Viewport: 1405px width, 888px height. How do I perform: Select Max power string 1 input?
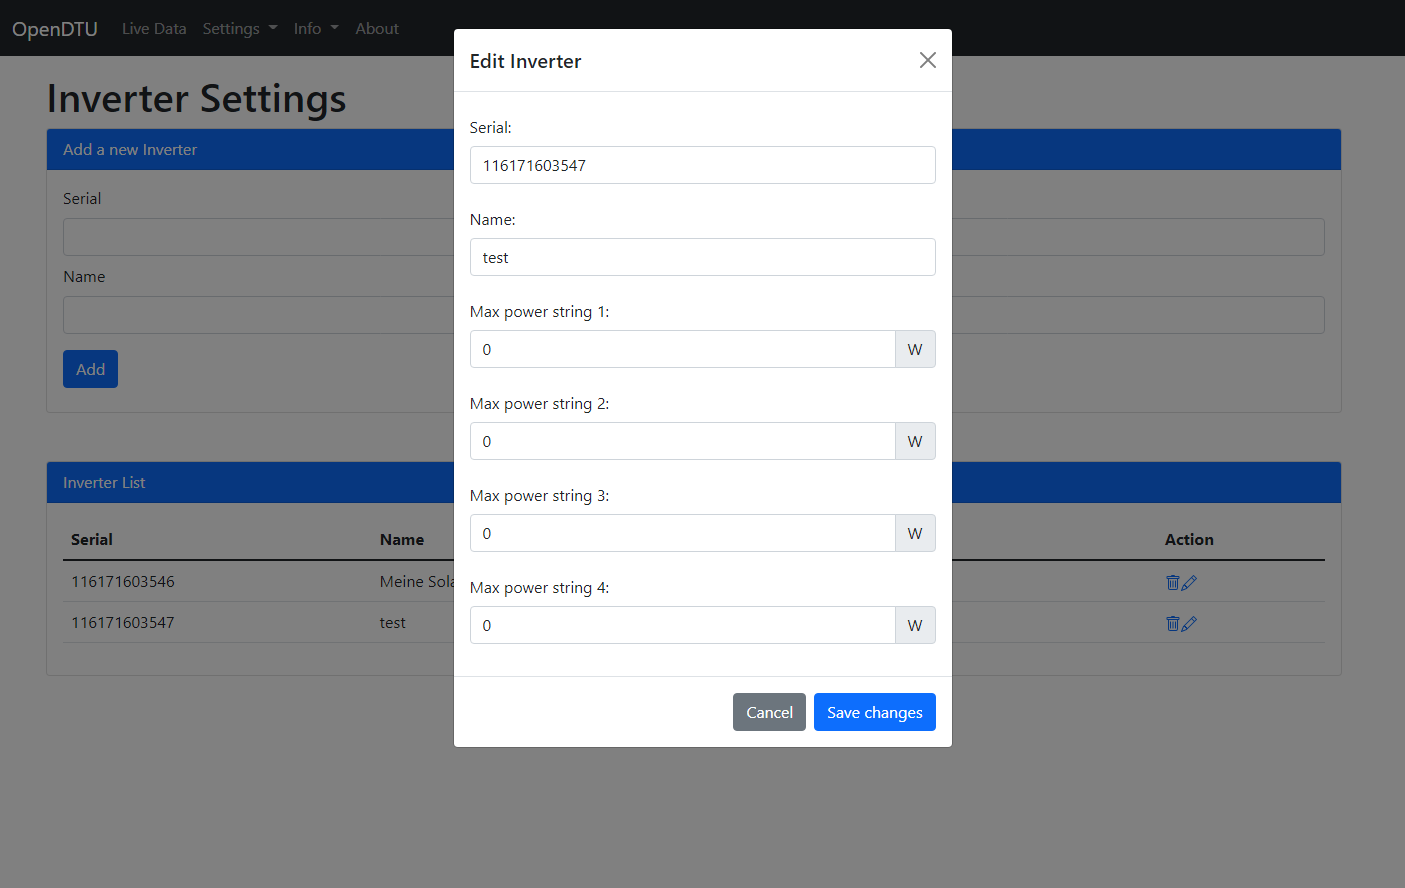point(682,349)
